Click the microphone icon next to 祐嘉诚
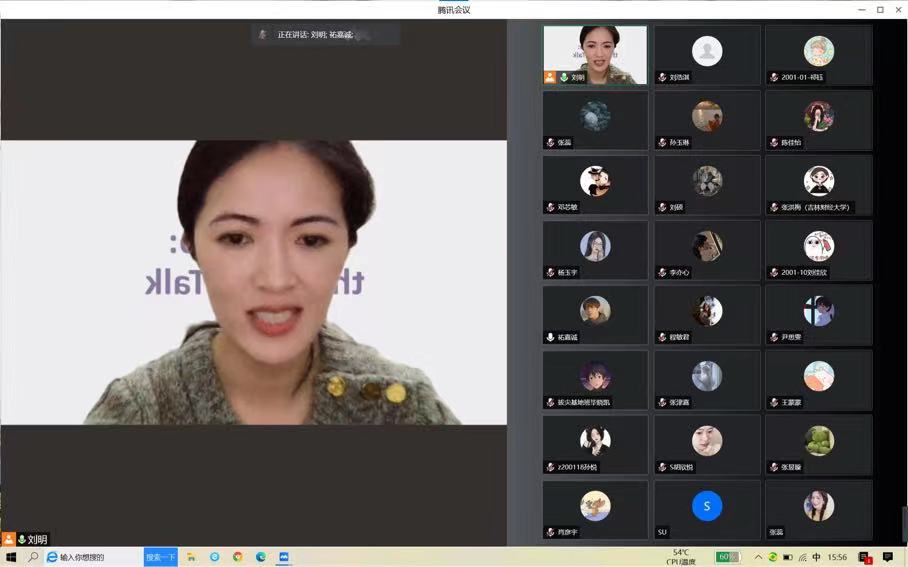908x567 pixels. pyautogui.click(x=550, y=337)
